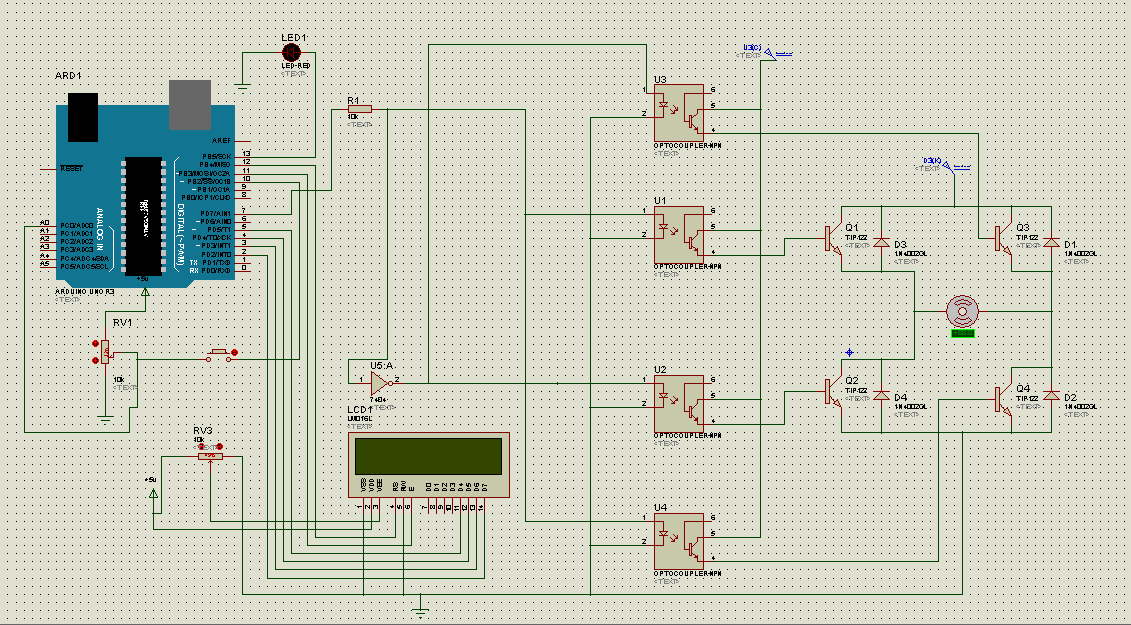
Task: Select transistor Q2 TIP122
Action: click(834, 392)
